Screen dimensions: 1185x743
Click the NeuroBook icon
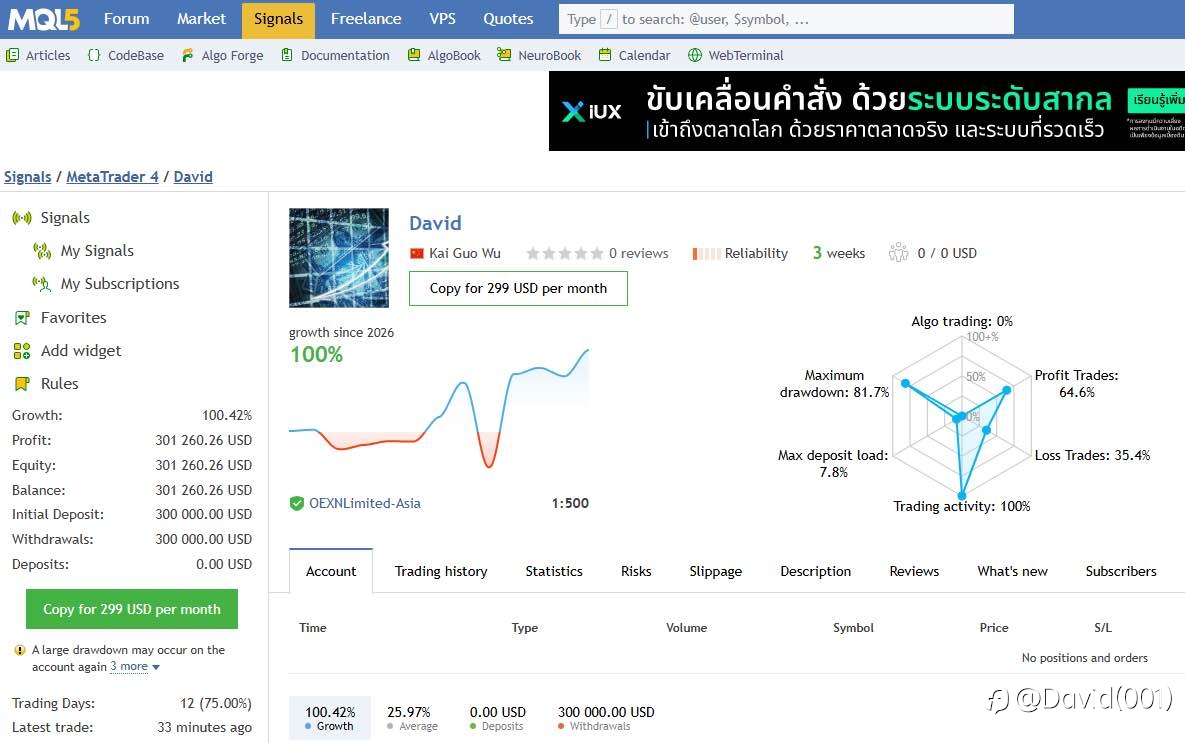(x=503, y=55)
